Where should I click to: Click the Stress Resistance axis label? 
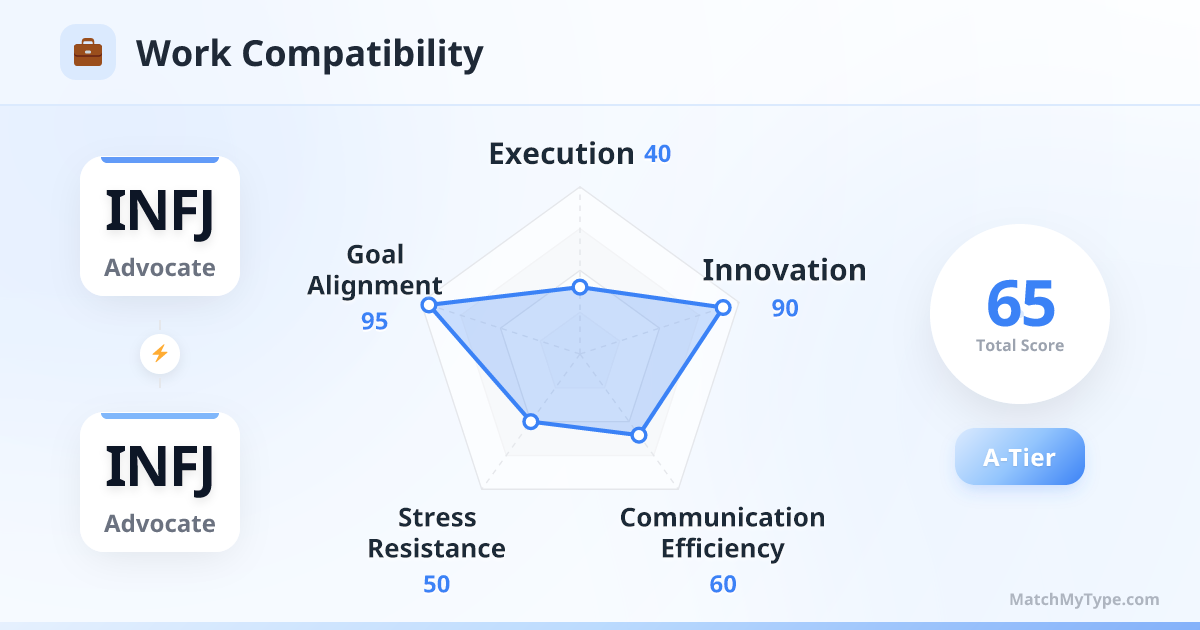click(437, 533)
